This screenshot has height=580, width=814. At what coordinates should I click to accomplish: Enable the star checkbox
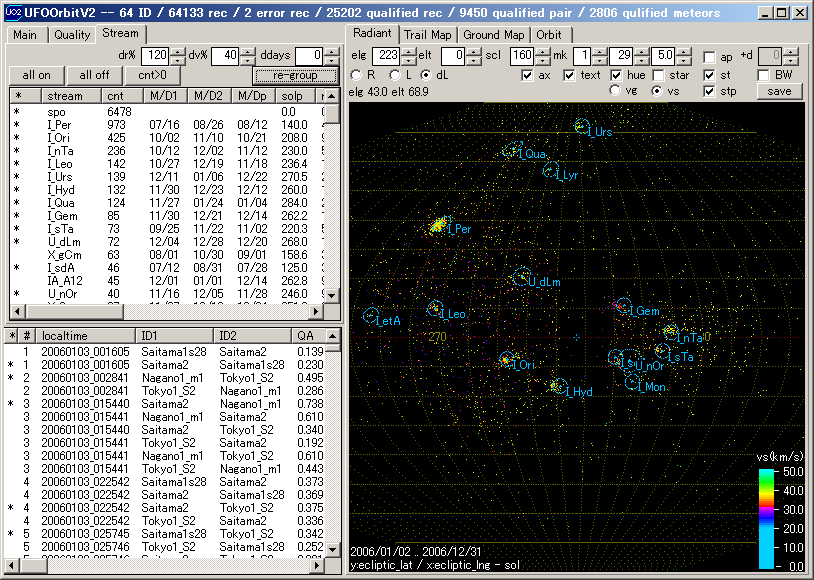(x=659, y=75)
